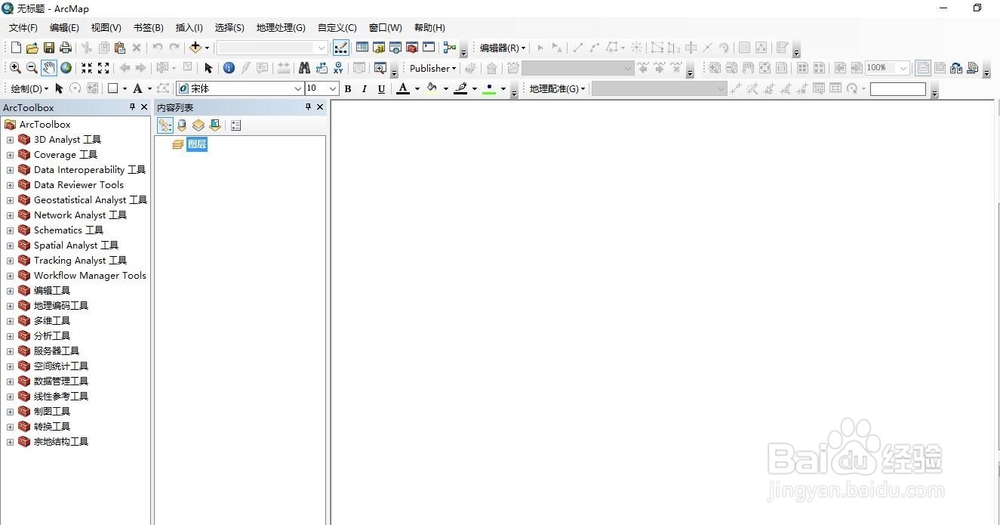Click the Fixed Zoom In icon
Viewport: 1000px width, 525px height.
coord(87,68)
